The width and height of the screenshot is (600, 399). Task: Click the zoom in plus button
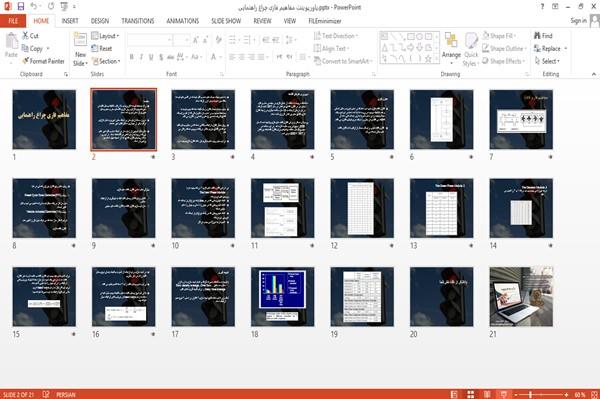pyautogui.click(x=566, y=394)
